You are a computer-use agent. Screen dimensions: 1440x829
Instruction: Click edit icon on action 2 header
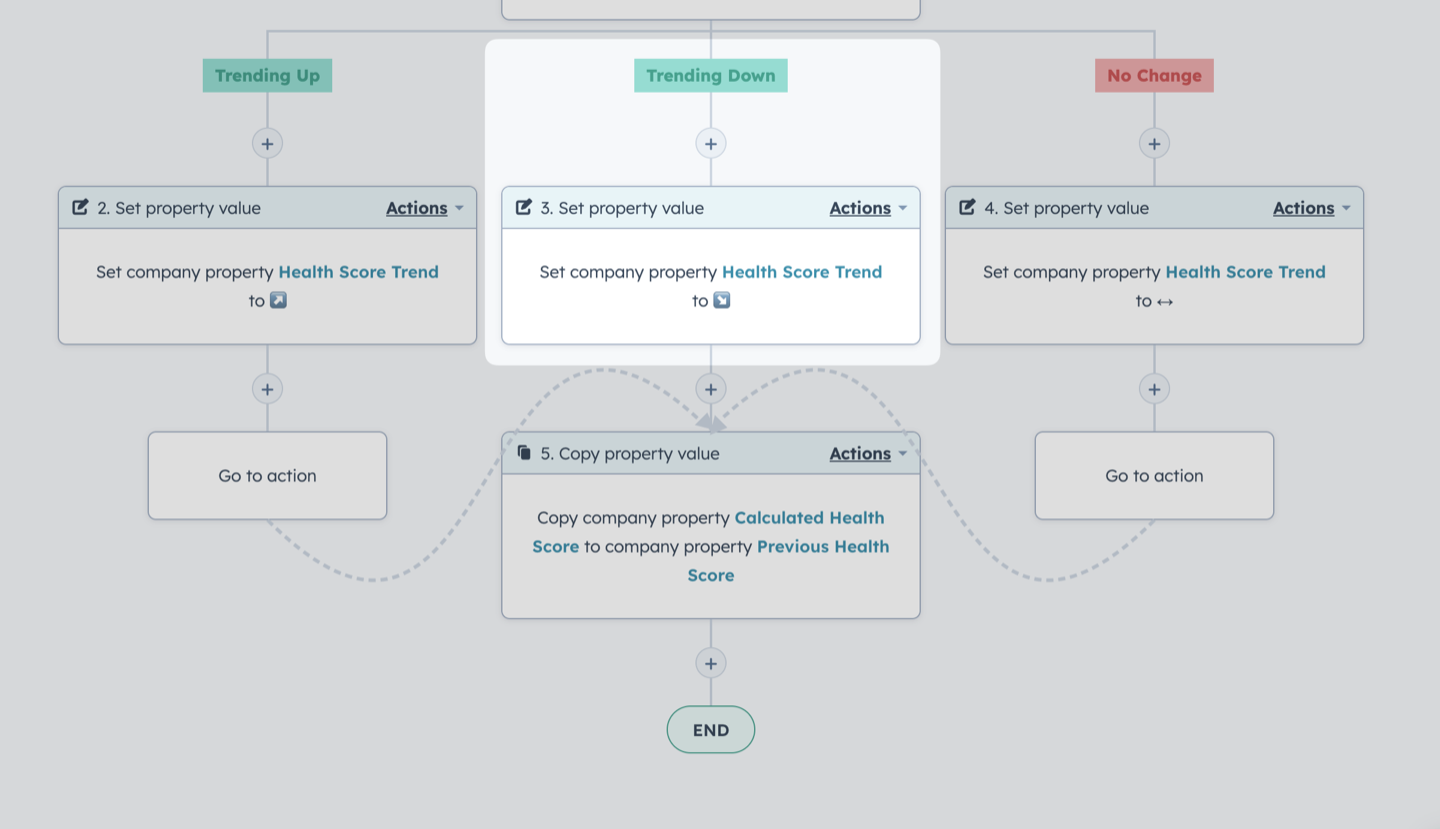[x=80, y=207]
